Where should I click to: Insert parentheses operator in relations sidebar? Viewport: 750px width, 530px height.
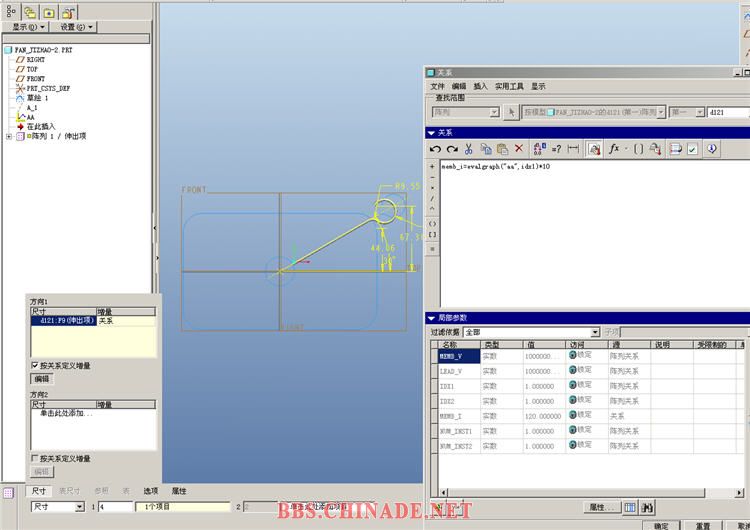(432, 223)
